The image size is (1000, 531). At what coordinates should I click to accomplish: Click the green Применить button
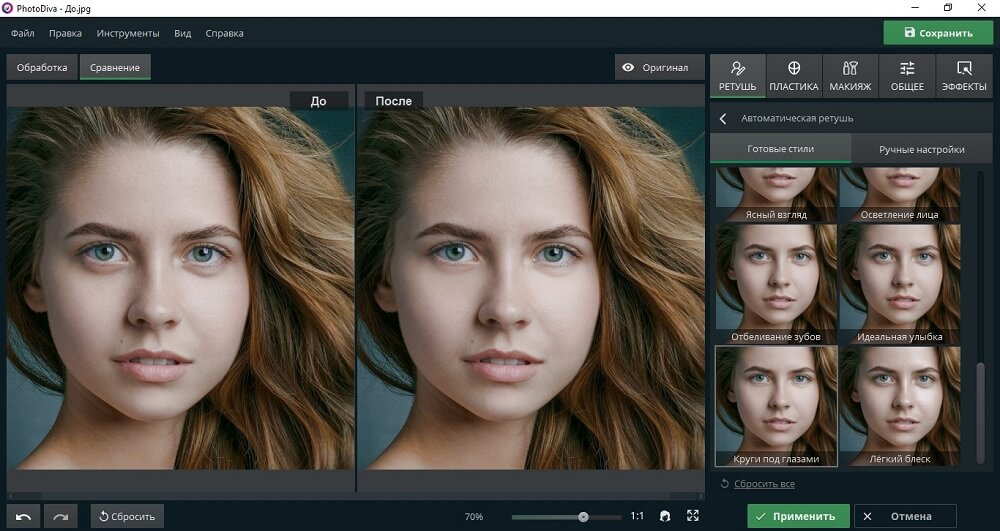click(797, 516)
